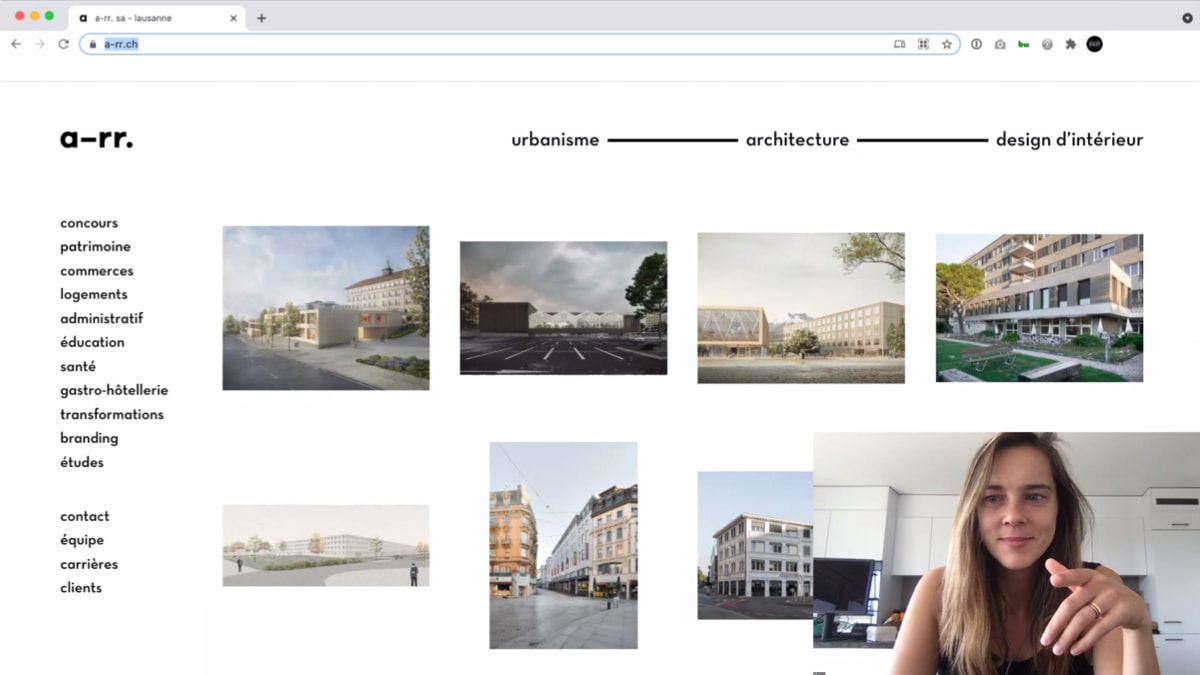
Task: Open the design d'intérieur section
Action: 1069,140
